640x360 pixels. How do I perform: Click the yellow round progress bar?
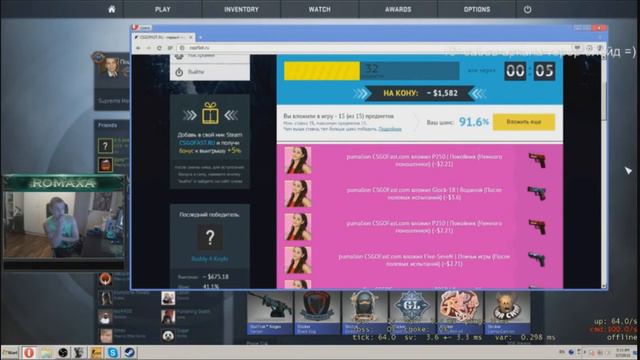322,71
